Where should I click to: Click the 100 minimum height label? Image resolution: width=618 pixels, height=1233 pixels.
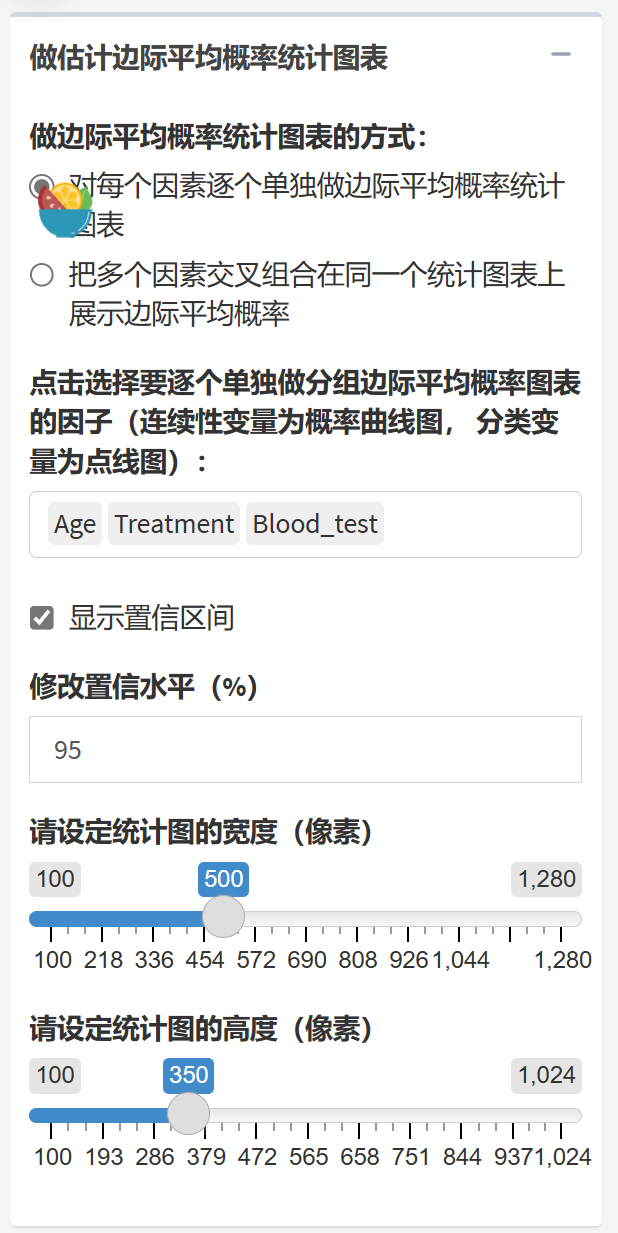pos(55,1076)
